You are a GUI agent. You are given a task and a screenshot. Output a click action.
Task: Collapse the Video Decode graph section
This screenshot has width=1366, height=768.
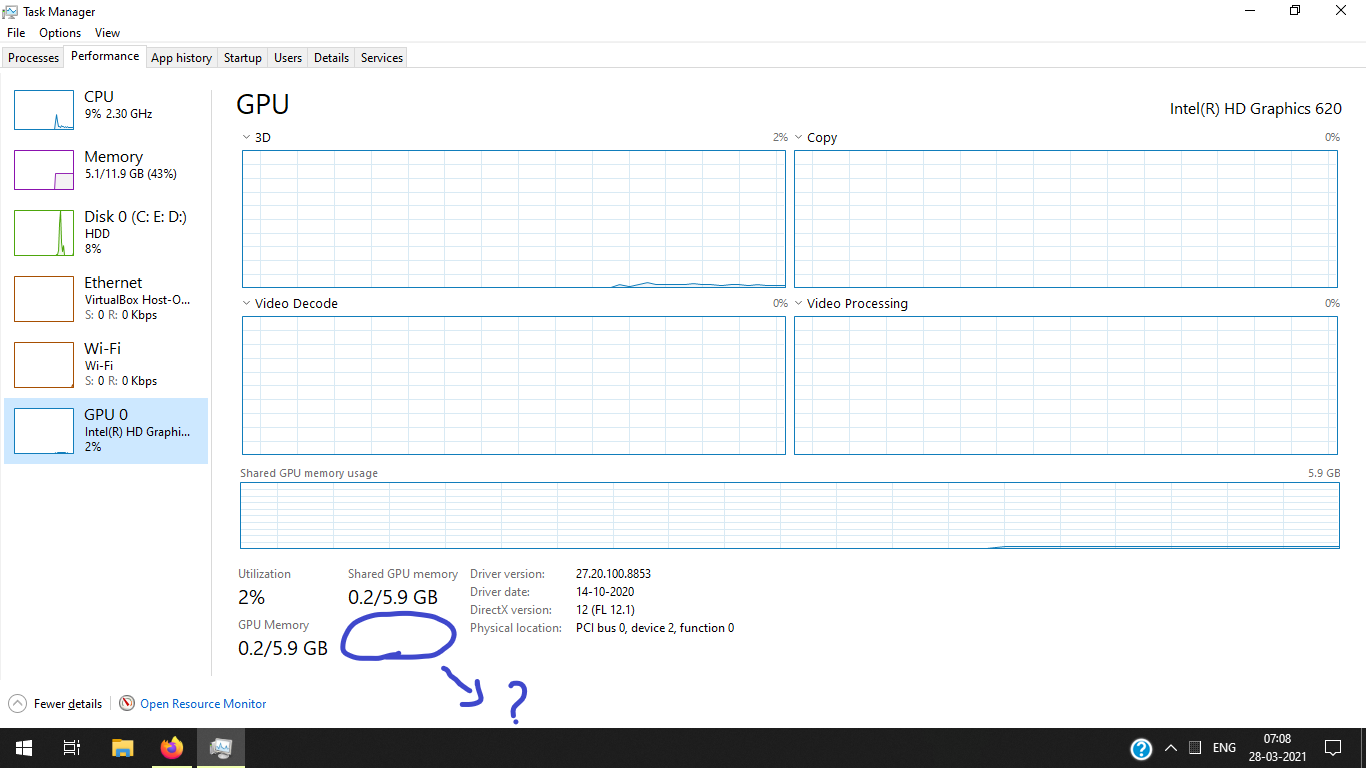point(246,303)
